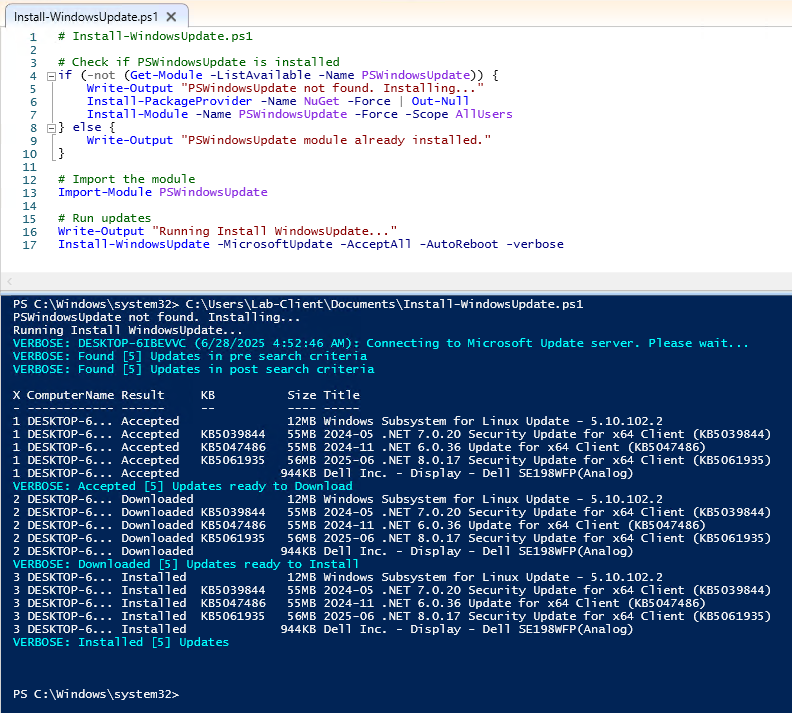Click console output 'PSWindowsUpdate not found. Installing...'

[157, 317]
